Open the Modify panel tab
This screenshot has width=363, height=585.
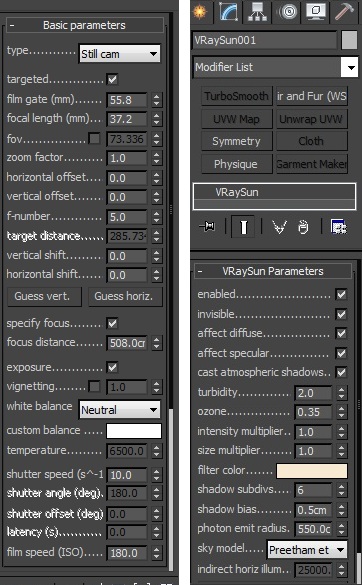point(229,12)
